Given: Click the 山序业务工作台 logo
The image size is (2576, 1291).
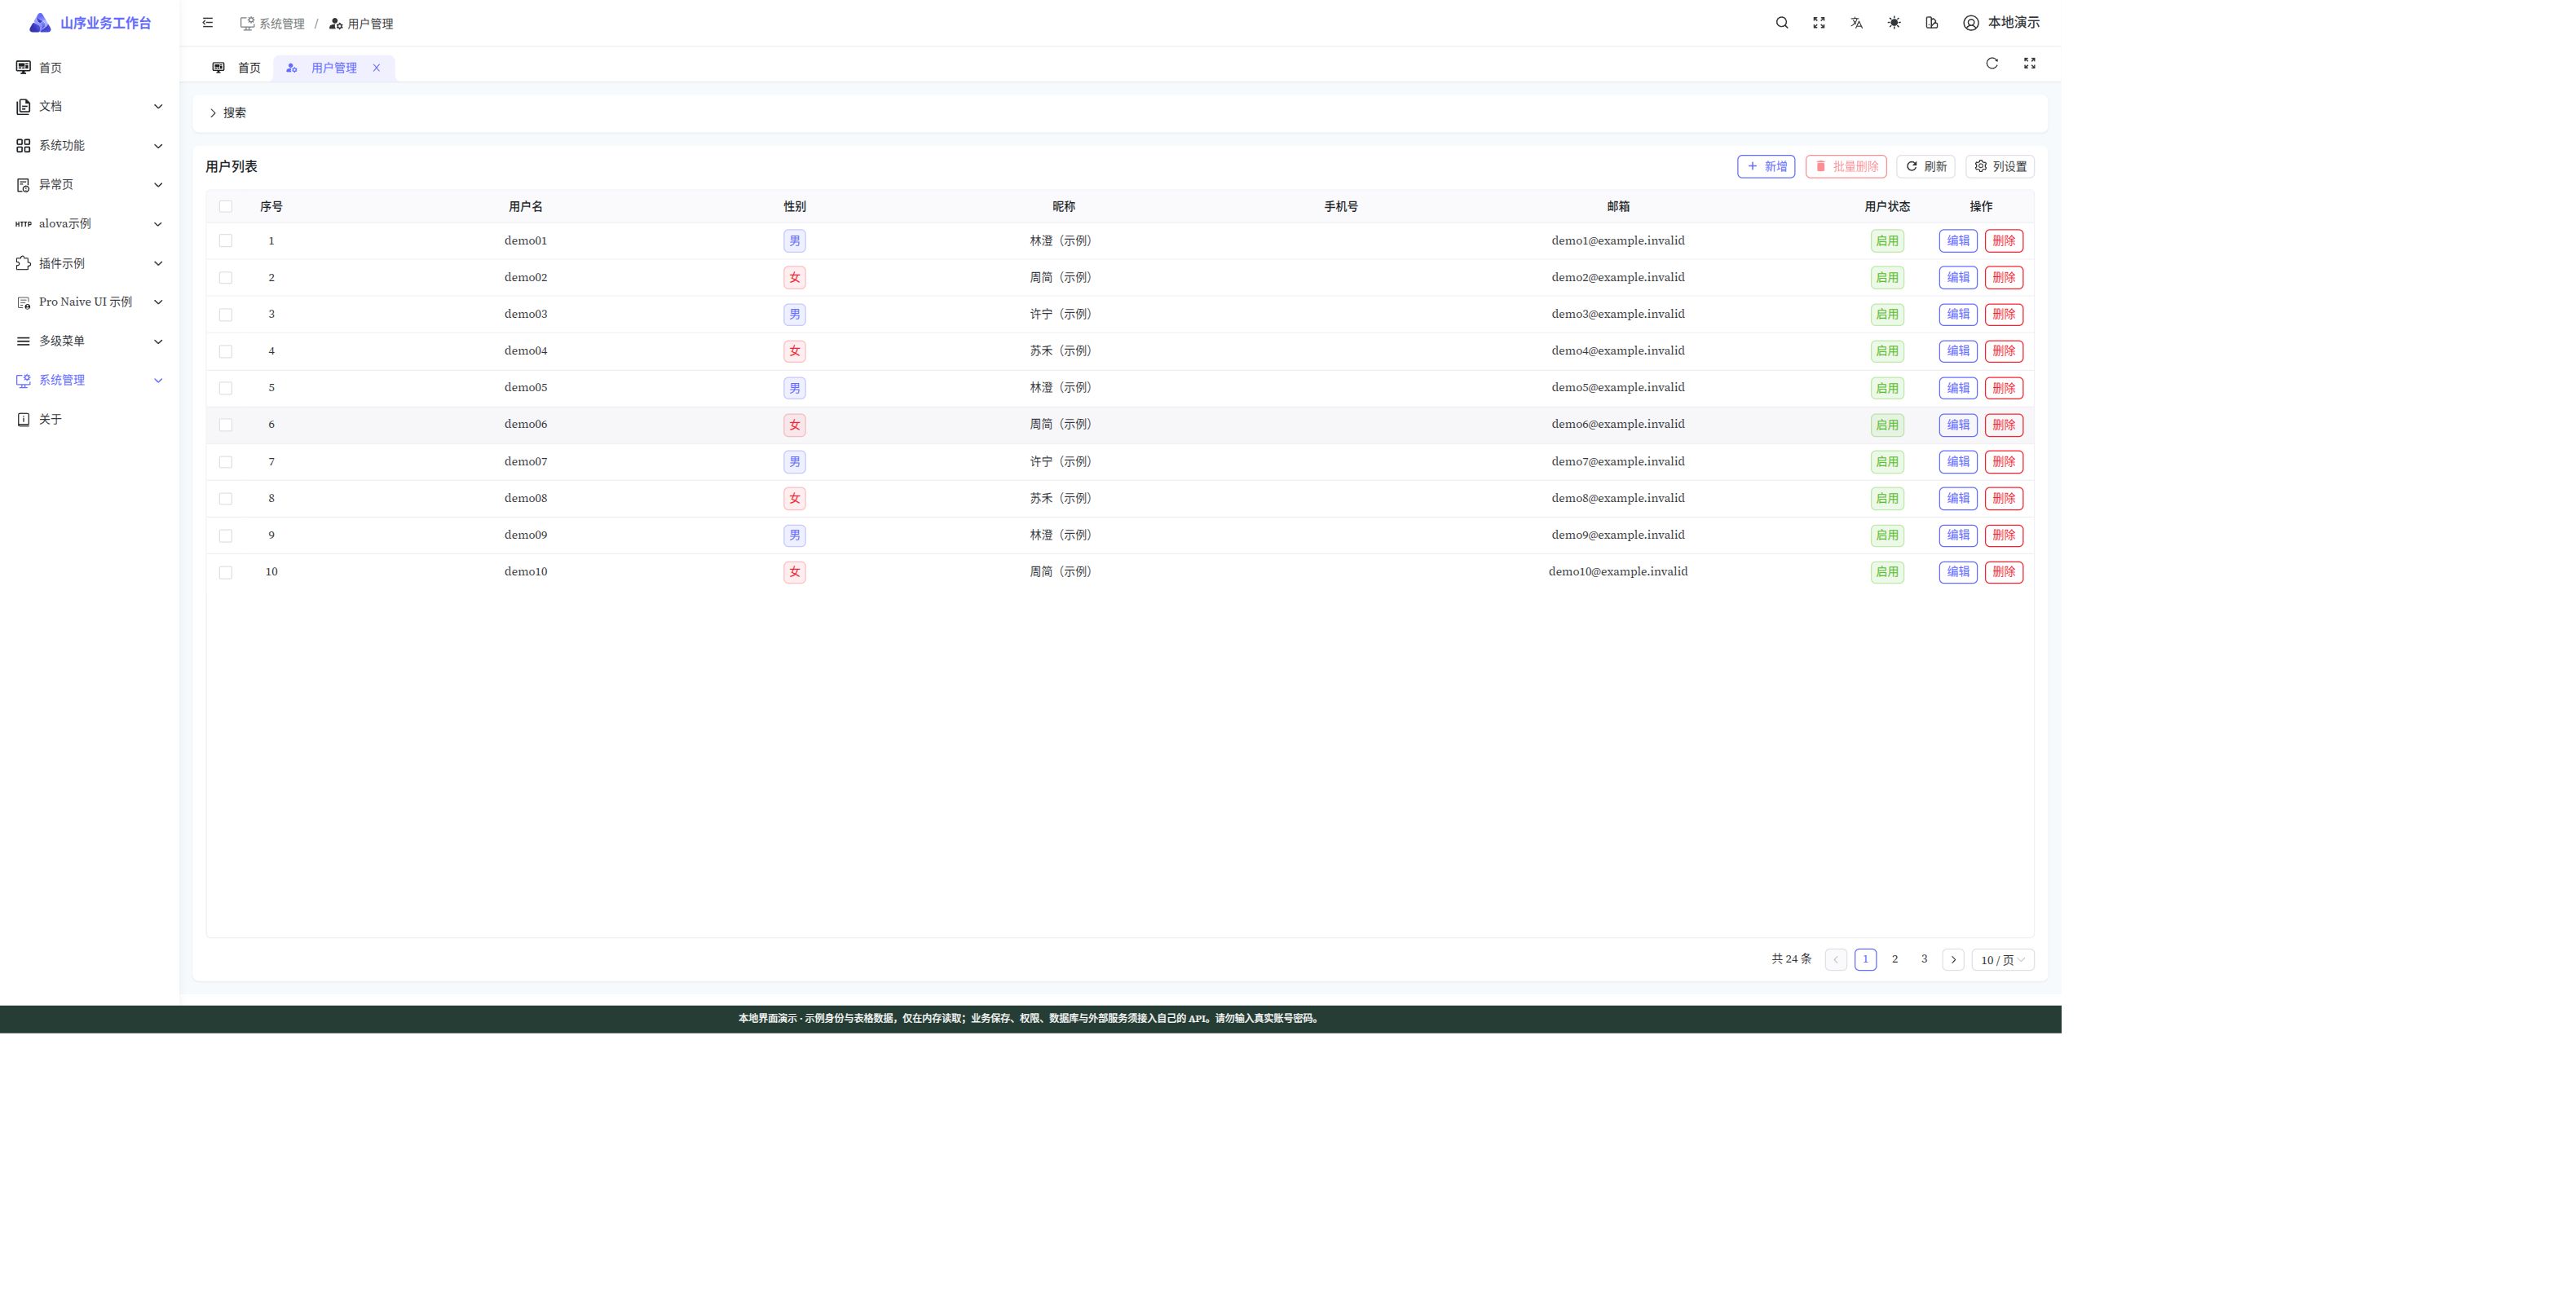Looking at the screenshot, I should [90, 23].
